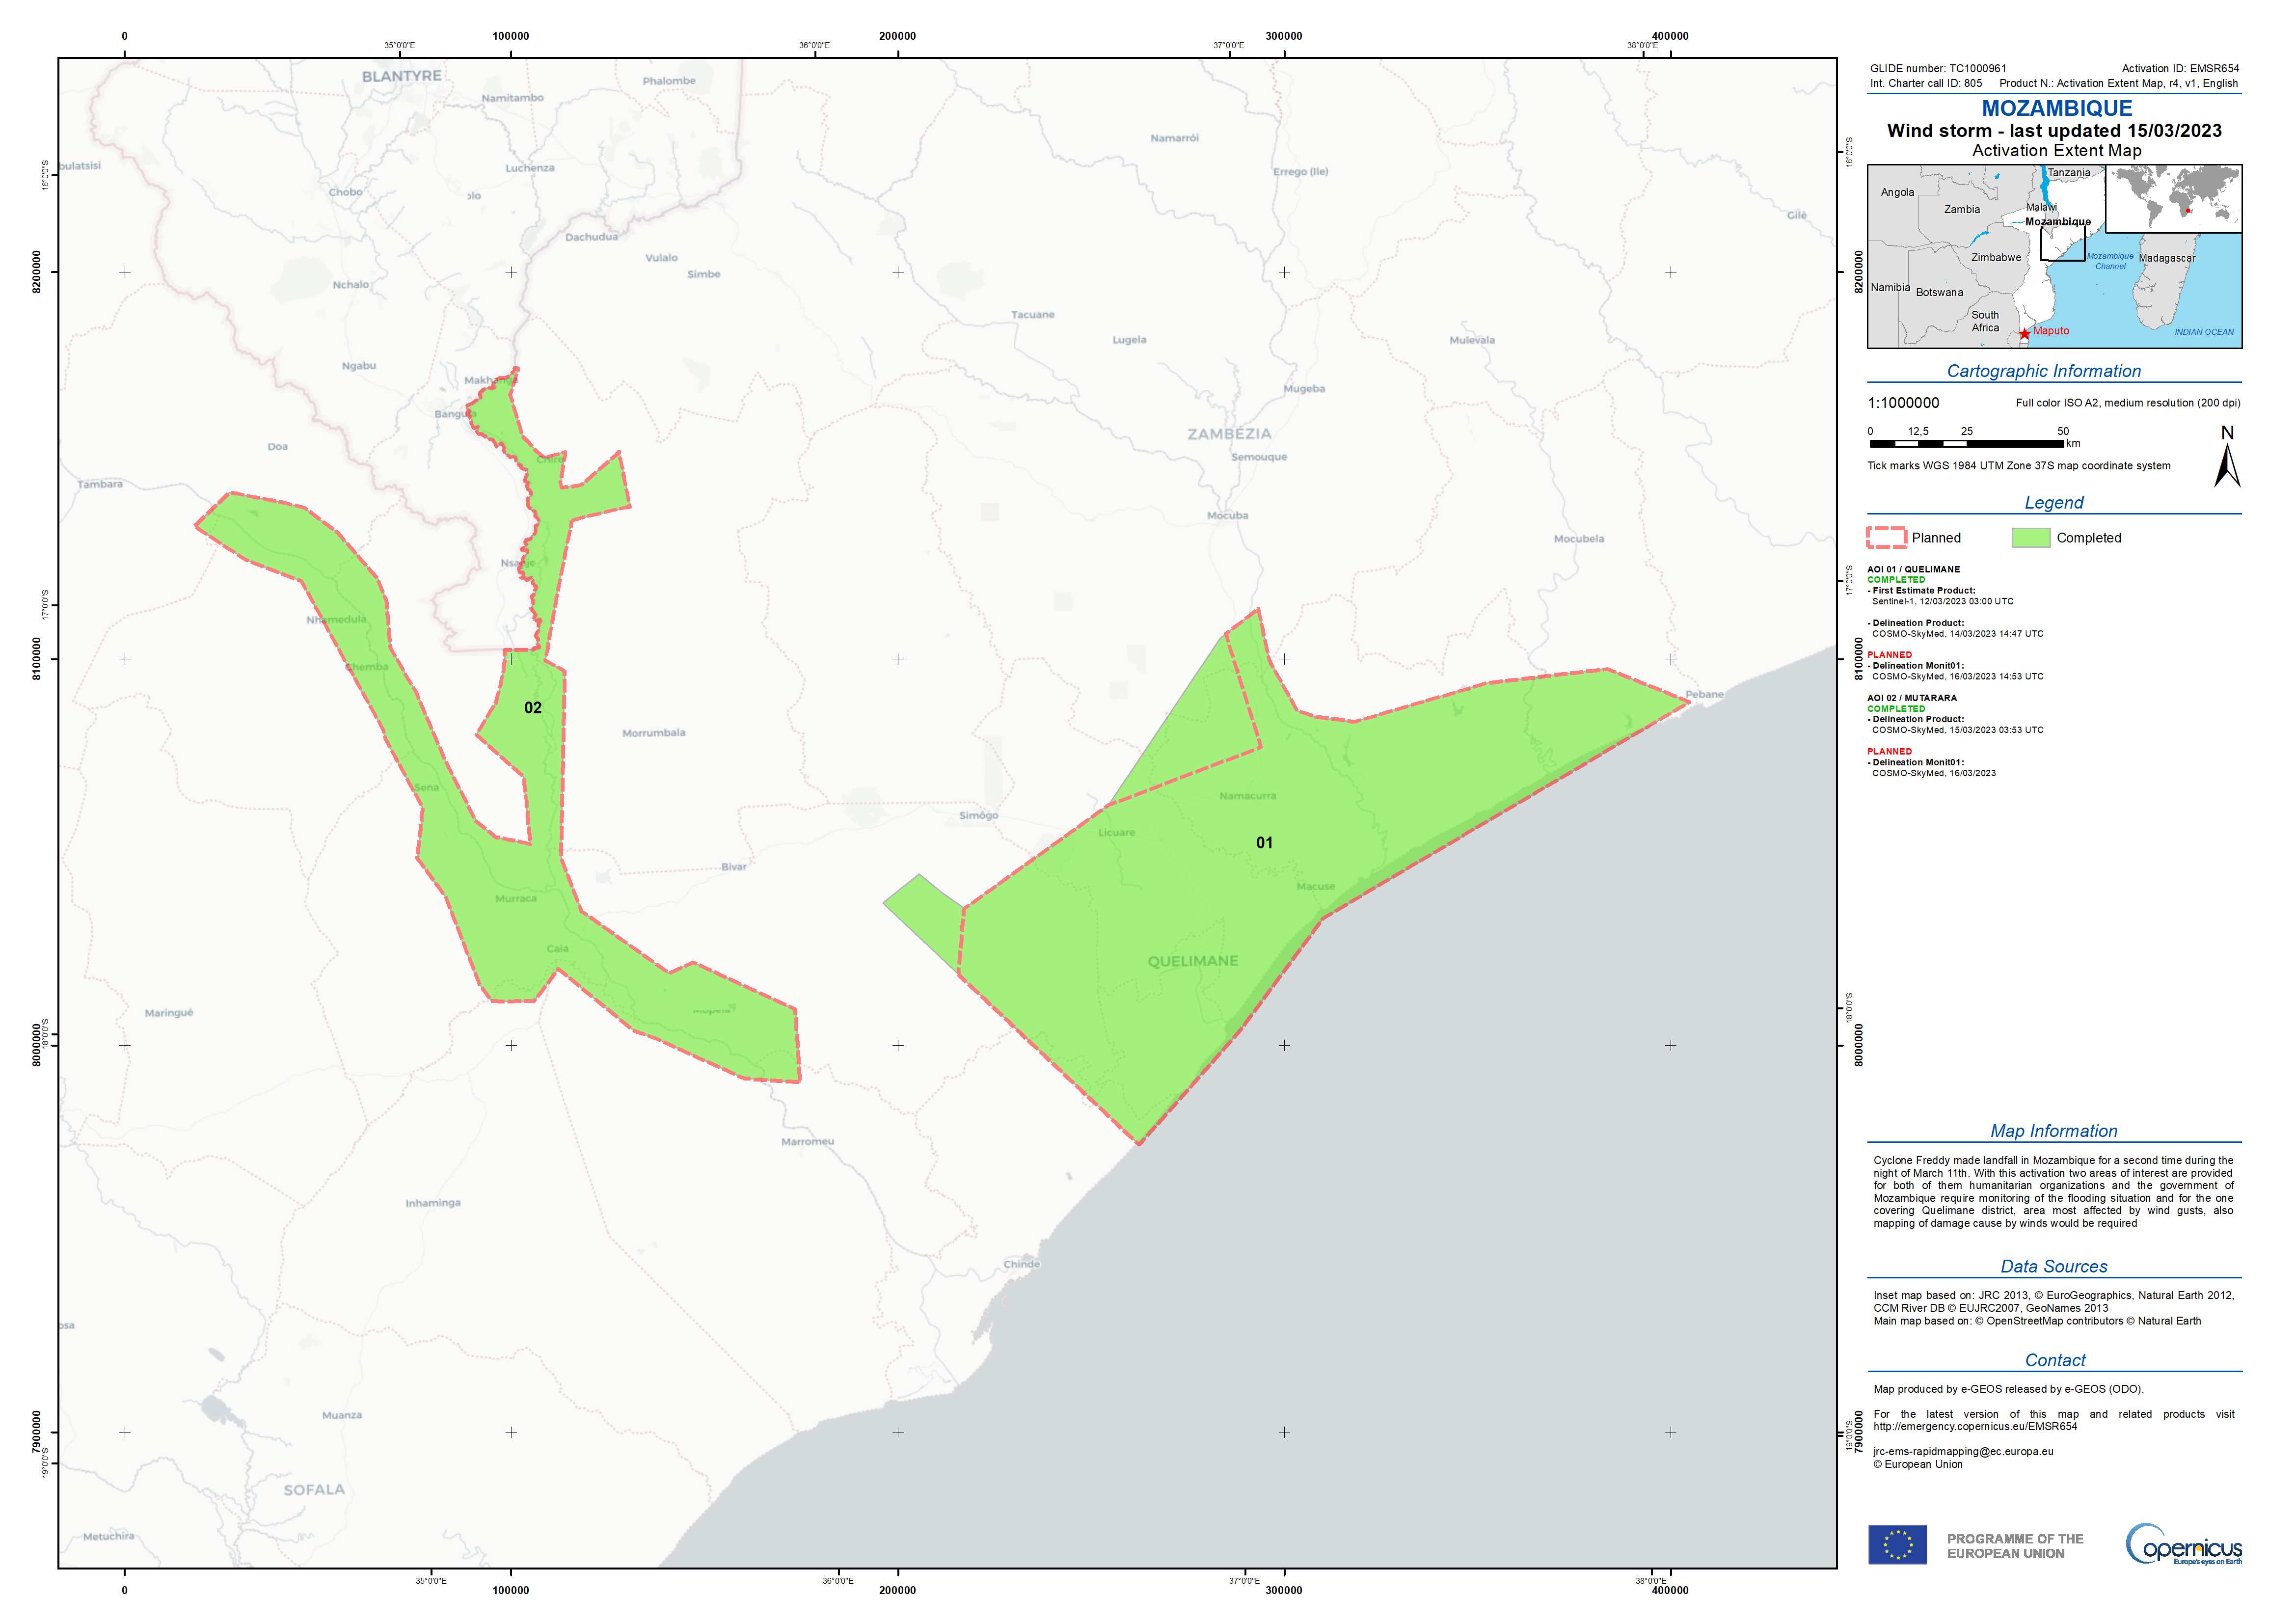Click the world overview inset globe

2173,198
